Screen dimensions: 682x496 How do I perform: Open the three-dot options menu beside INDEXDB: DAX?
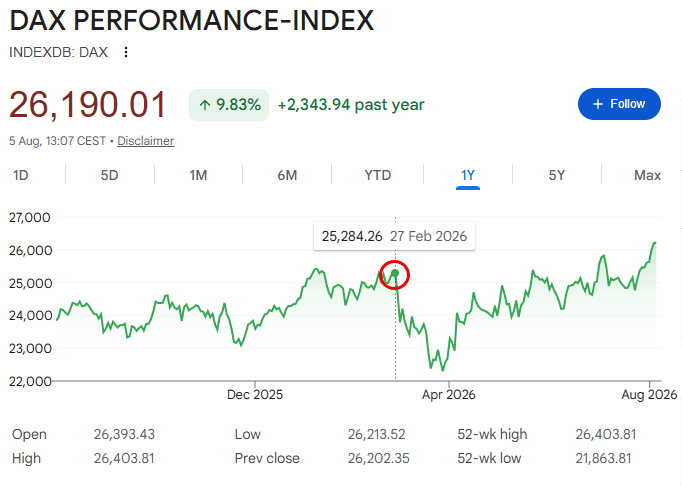(x=126, y=52)
